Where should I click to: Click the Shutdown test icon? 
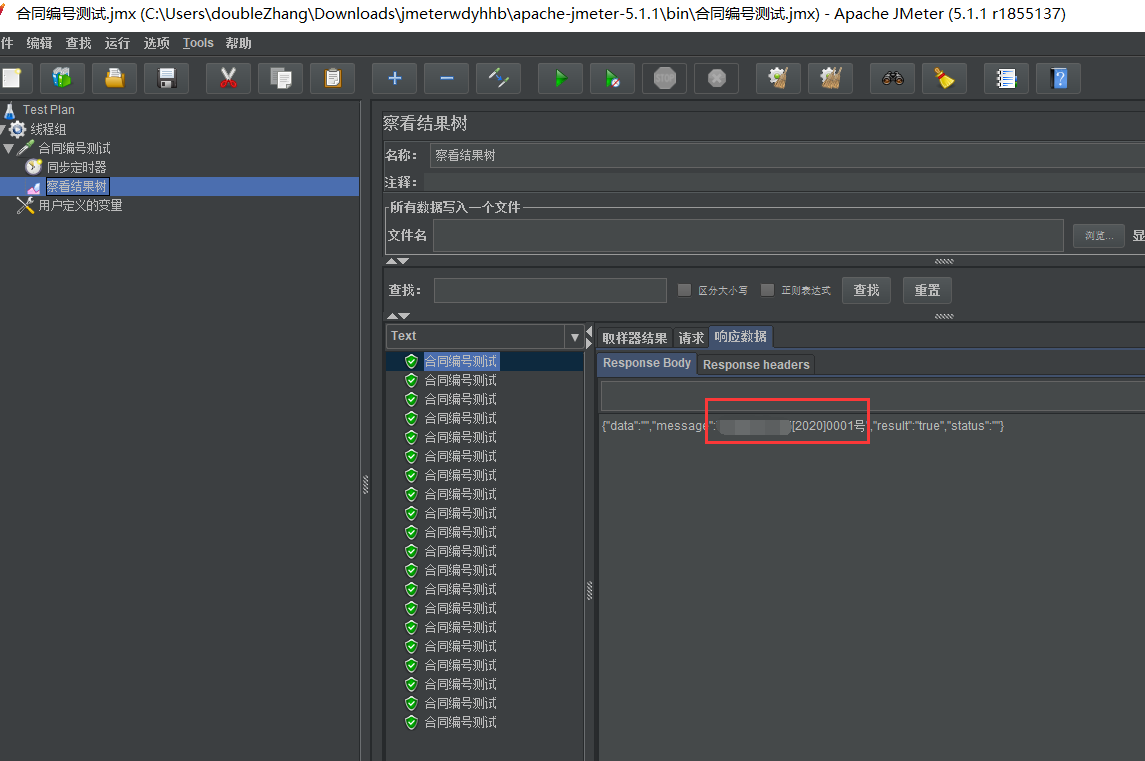coord(716,78)
